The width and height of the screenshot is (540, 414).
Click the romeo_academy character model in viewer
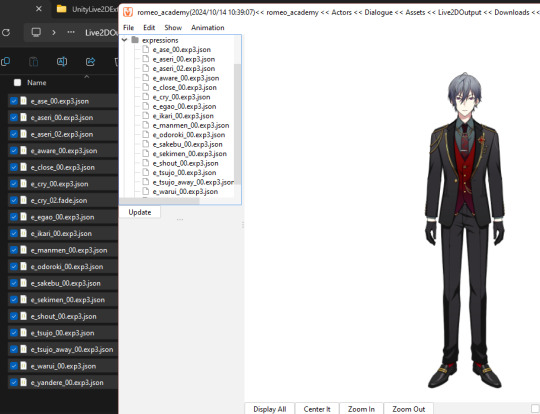[x=465, y=231]
